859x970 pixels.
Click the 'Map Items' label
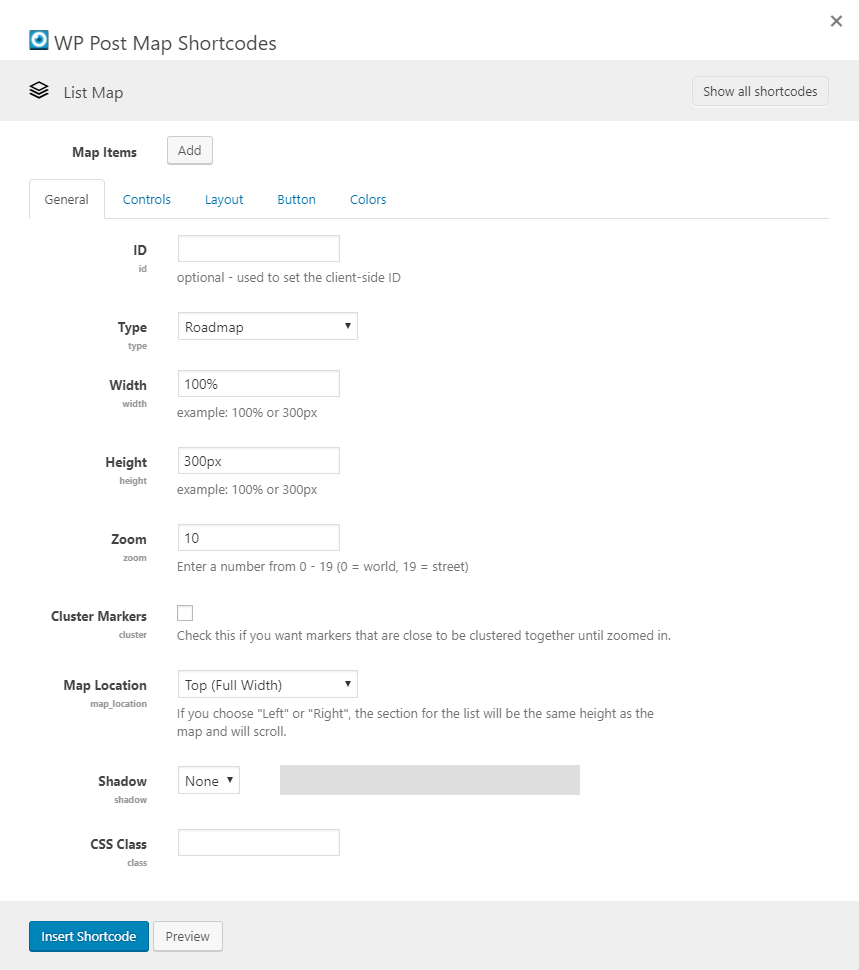click(105, 152)
